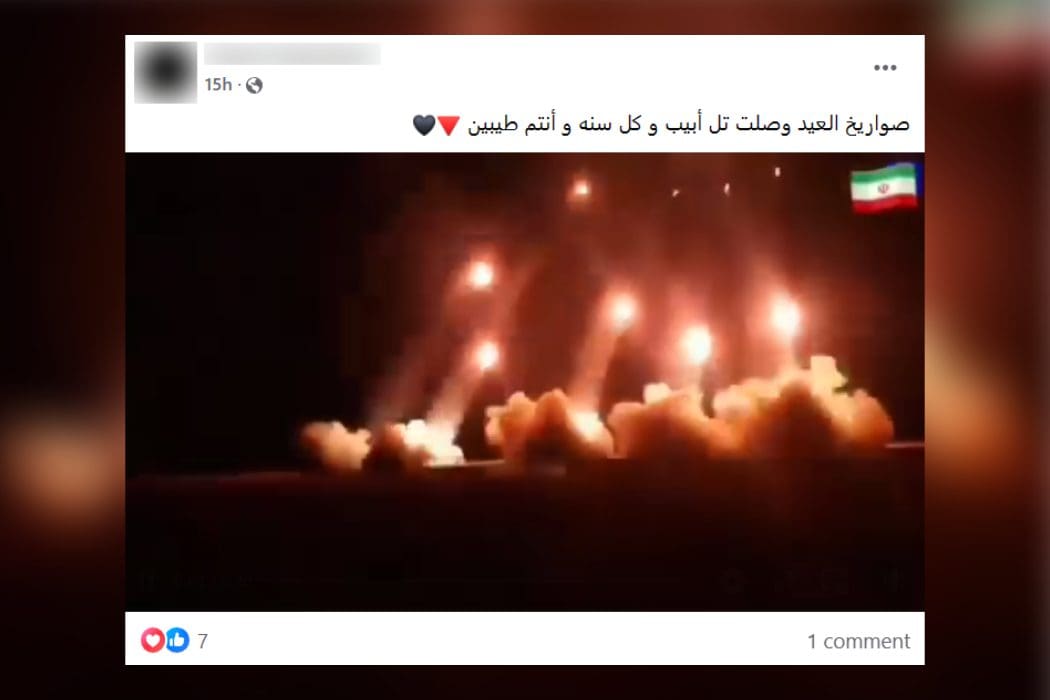Click the blurred background outside the post
Viewport: 1050px width, 700px height.
coord(62,348)
